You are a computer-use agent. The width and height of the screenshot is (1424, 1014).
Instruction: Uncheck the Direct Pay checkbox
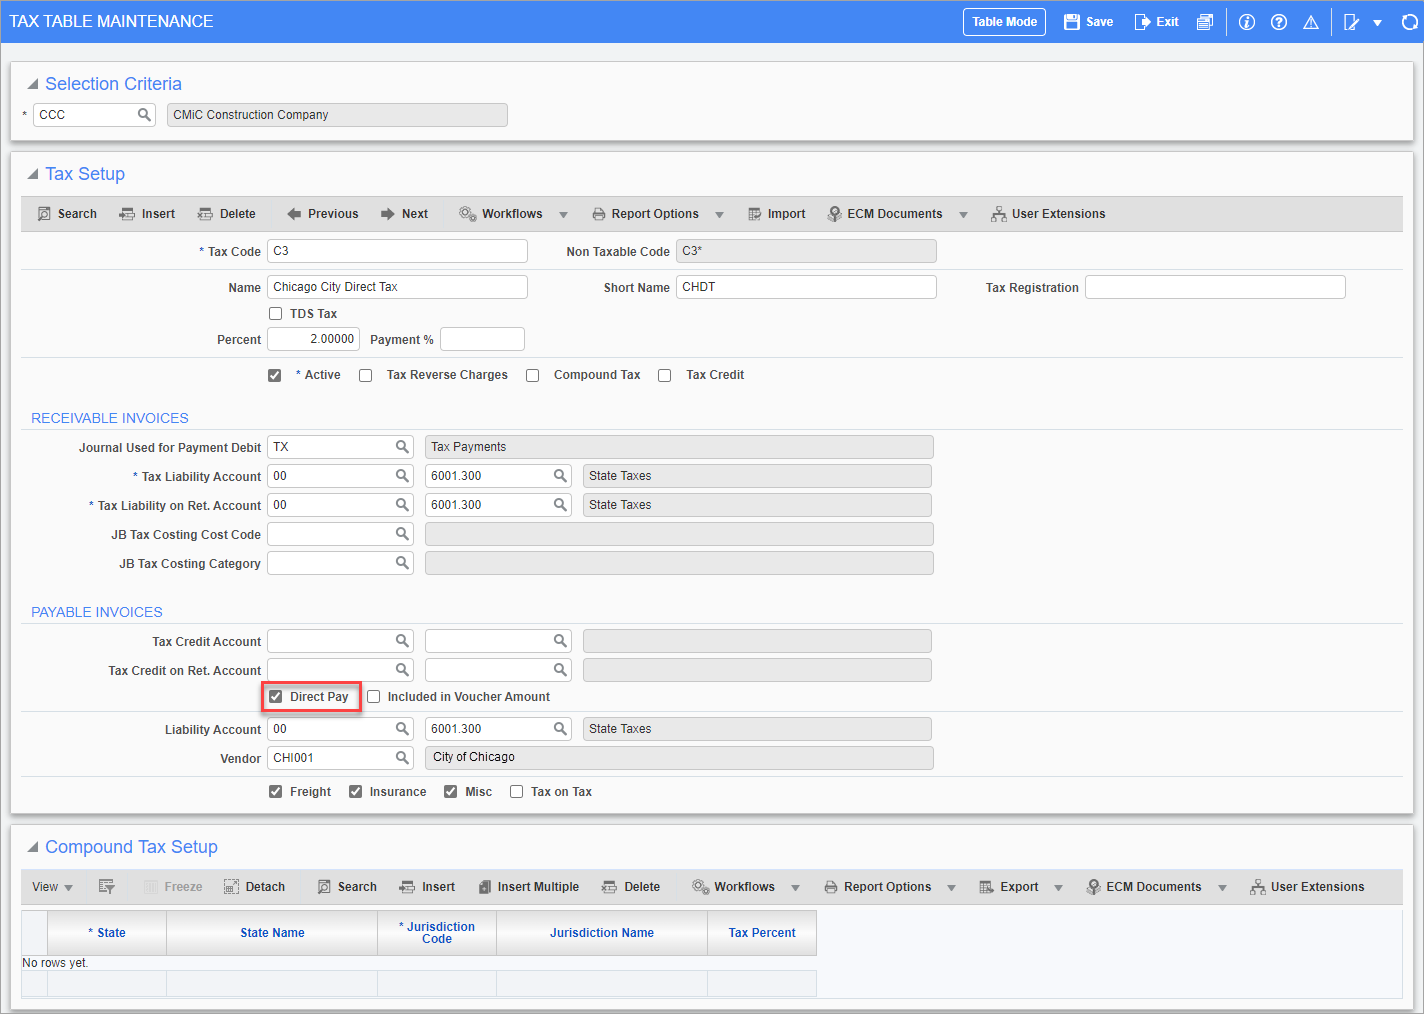(276, 697)
